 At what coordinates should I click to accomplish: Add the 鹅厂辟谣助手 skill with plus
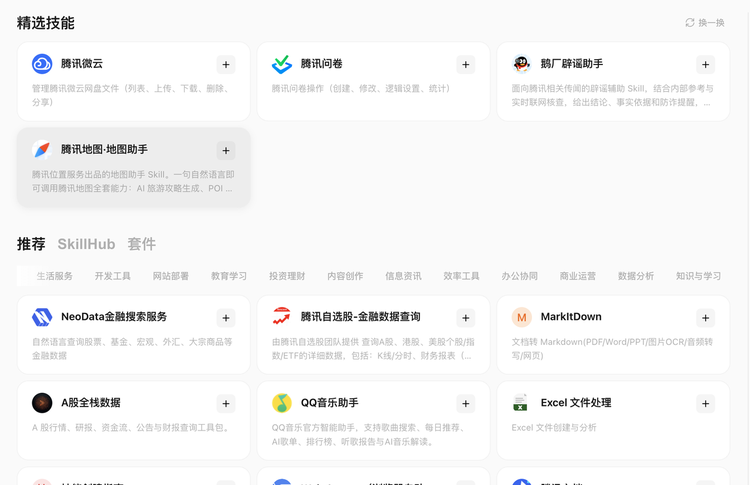point(706,65)
